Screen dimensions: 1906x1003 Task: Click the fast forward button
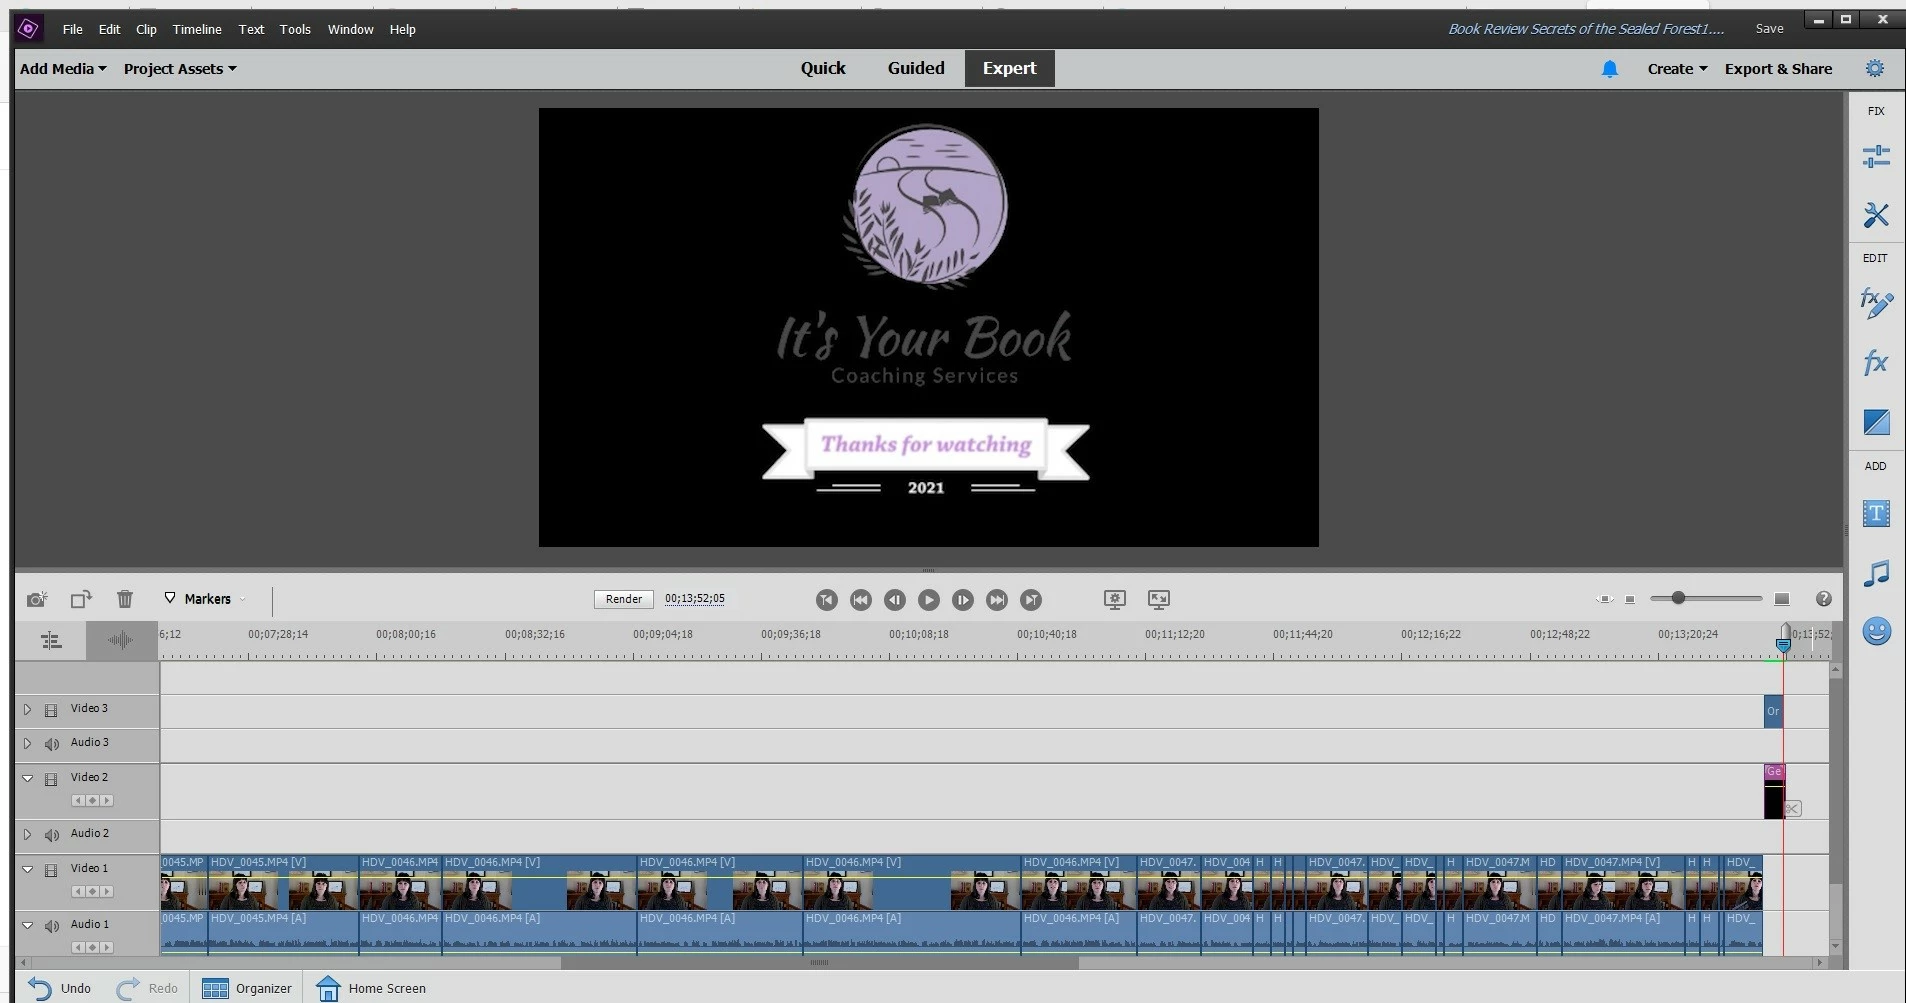[x=997, y=600]
